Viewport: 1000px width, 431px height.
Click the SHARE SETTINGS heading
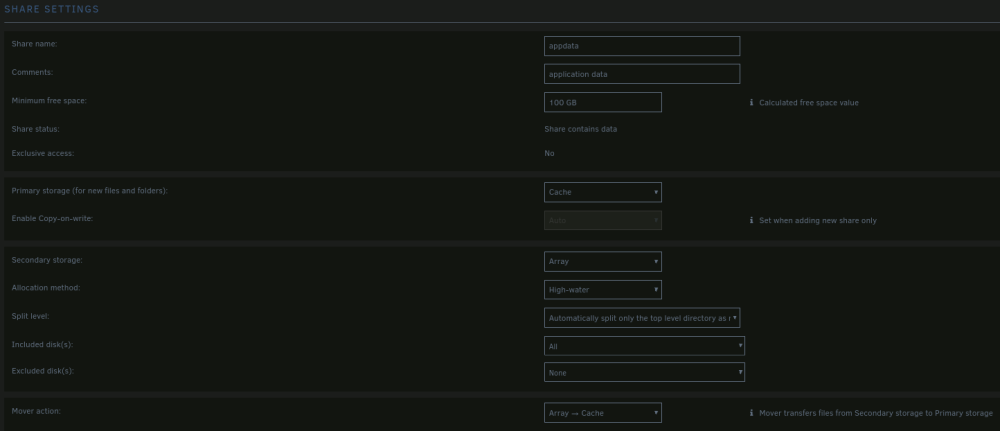(52, 10)
